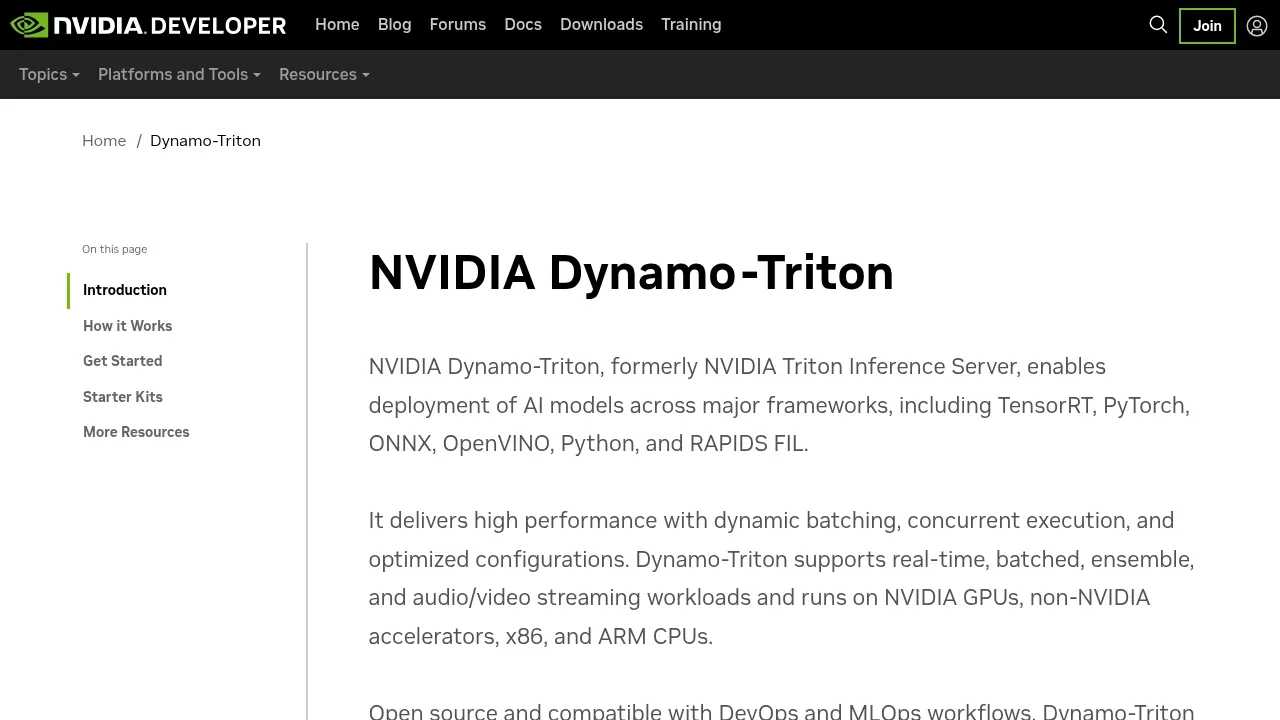Image resolution: width=1280 pixels, height=720 pixels.
Task: Click the 'On this page' label
Action: click(114, 249)
